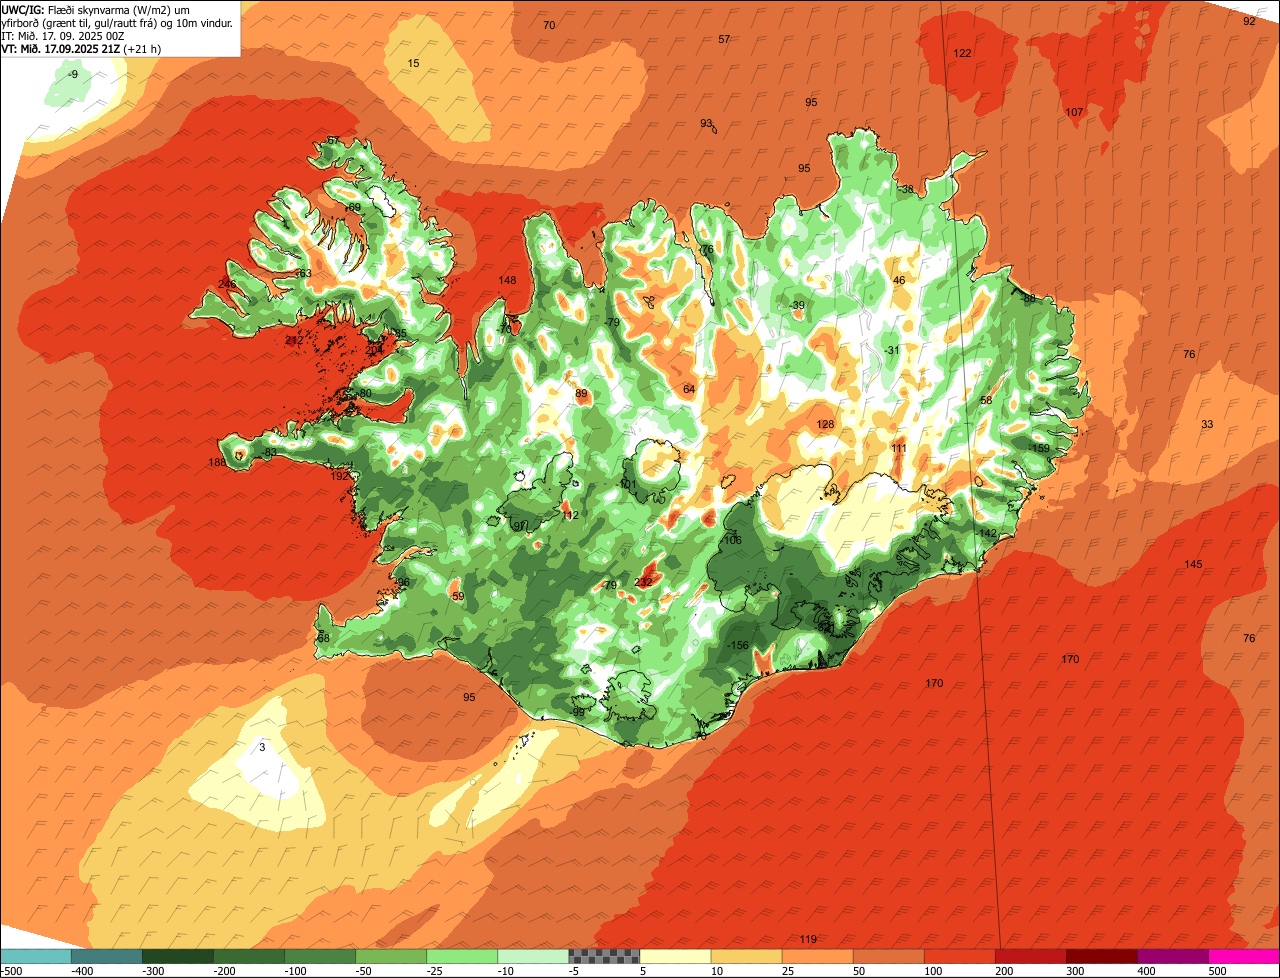This screenshot has height=978, width=1280.
Task: Click the initial time text 'IT: Mið. 17. 09. 2025 00Z'
Action: (x=63, y=35)
